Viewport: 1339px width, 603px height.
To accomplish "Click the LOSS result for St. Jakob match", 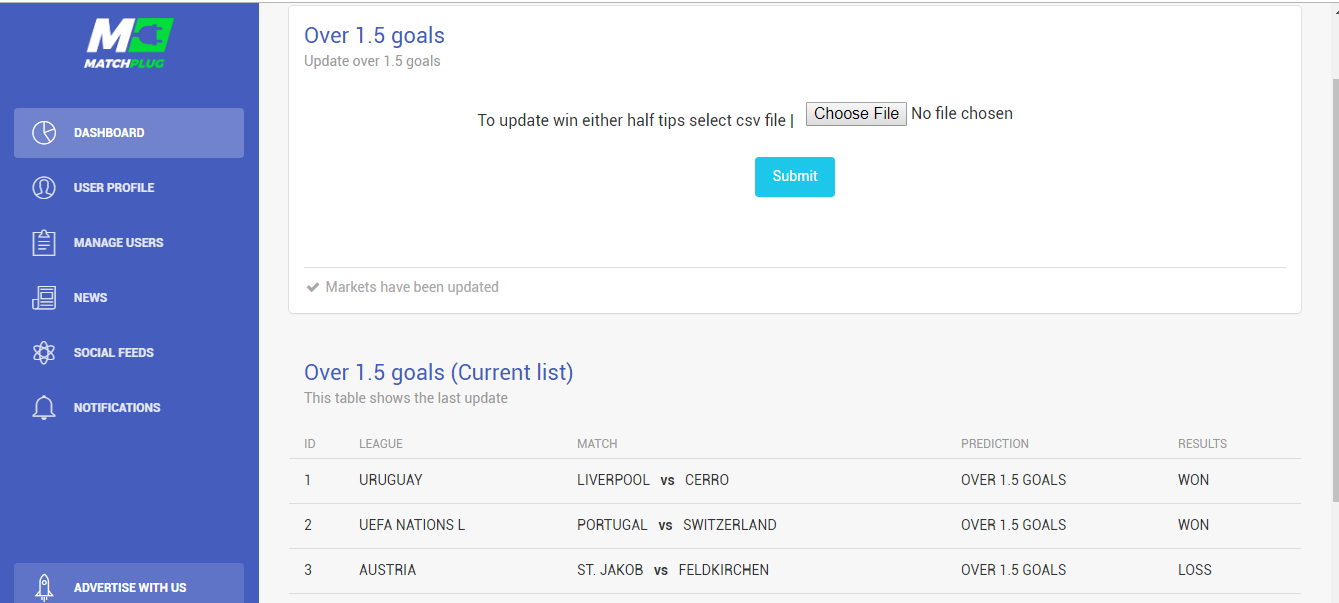I will click(1194, 570).
